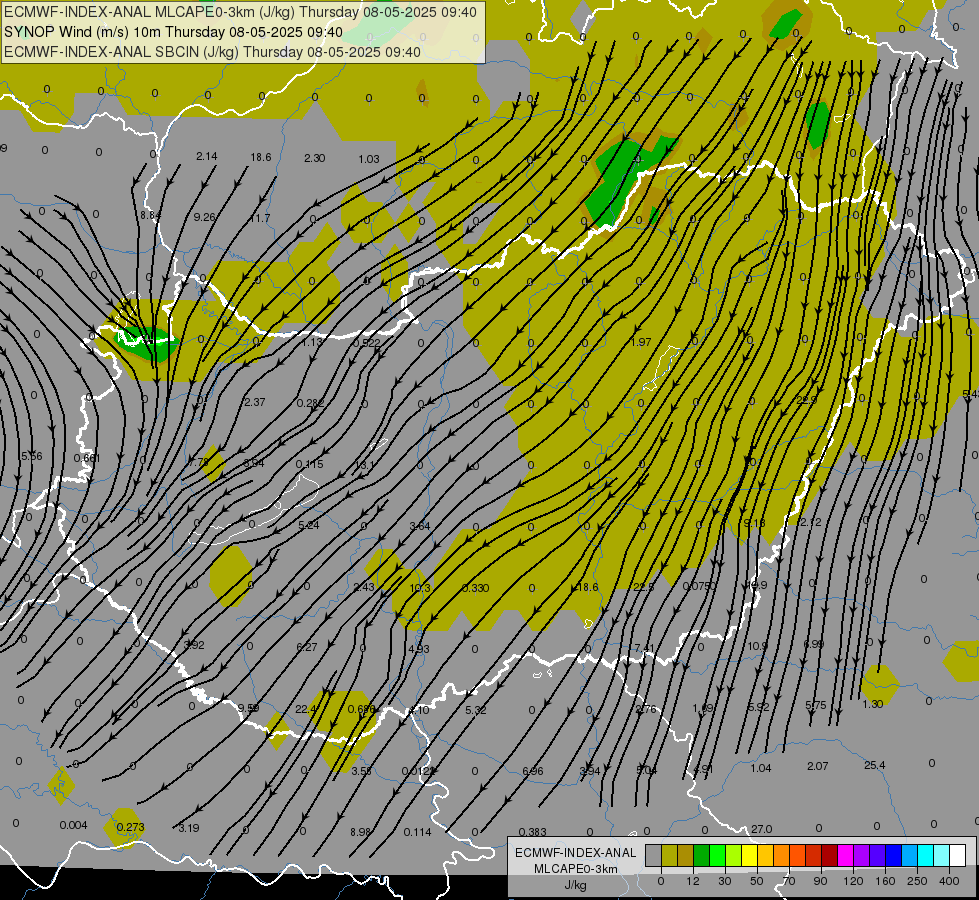Click the map value '25.4'

pyautogui.click(x=874, y=765)
